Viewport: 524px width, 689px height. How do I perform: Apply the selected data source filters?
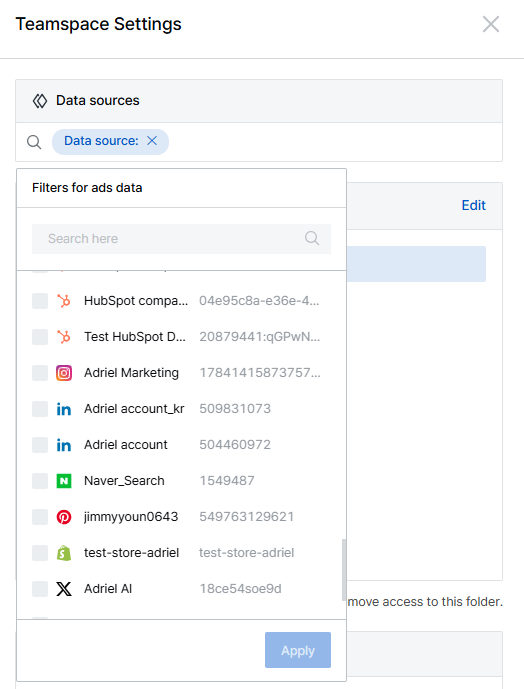298,650
